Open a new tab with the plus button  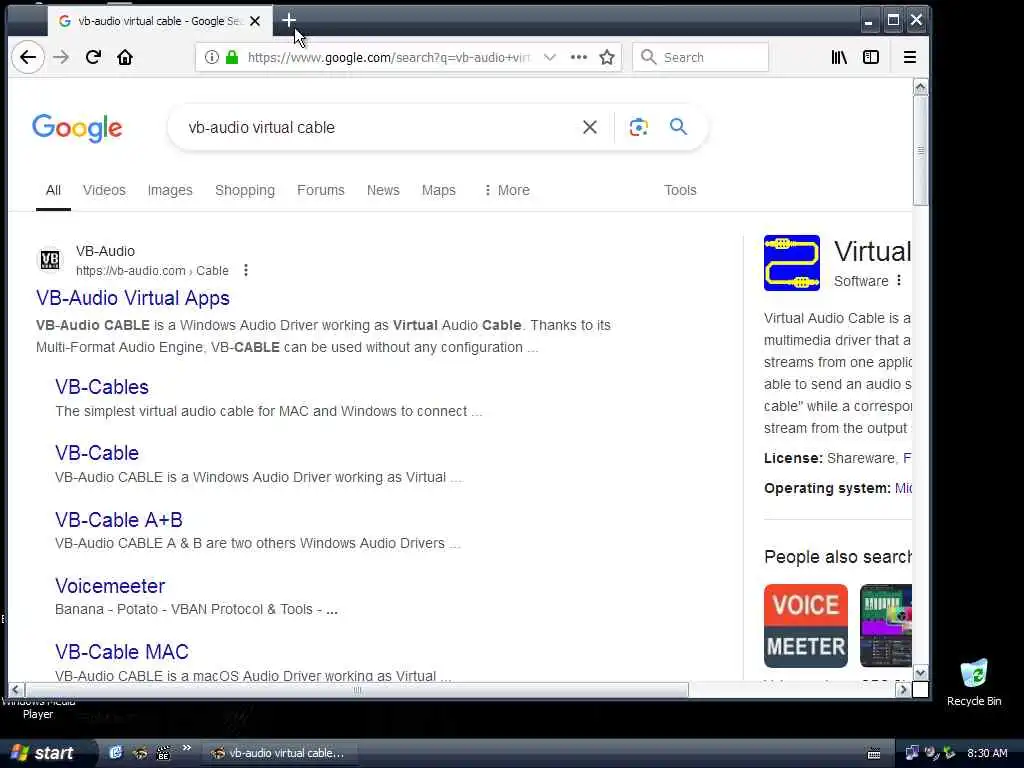[289, 21]
